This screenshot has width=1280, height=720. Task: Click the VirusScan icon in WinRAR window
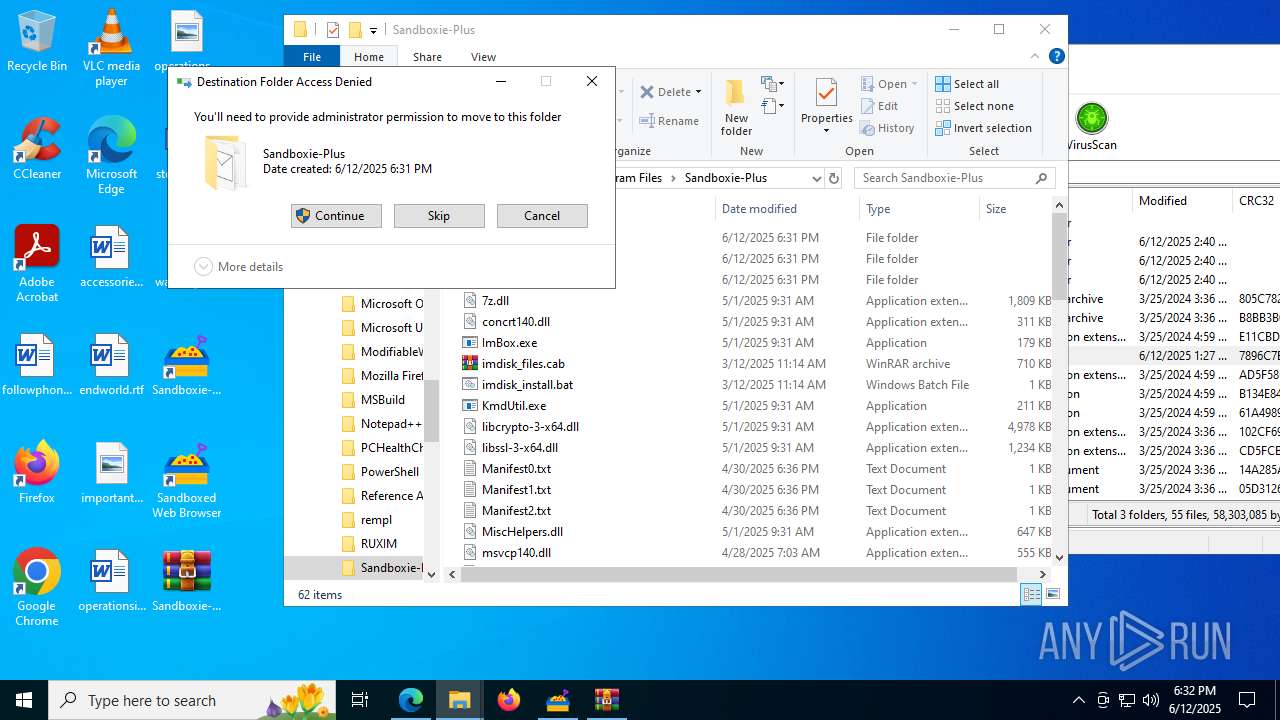click(1091, 126)
